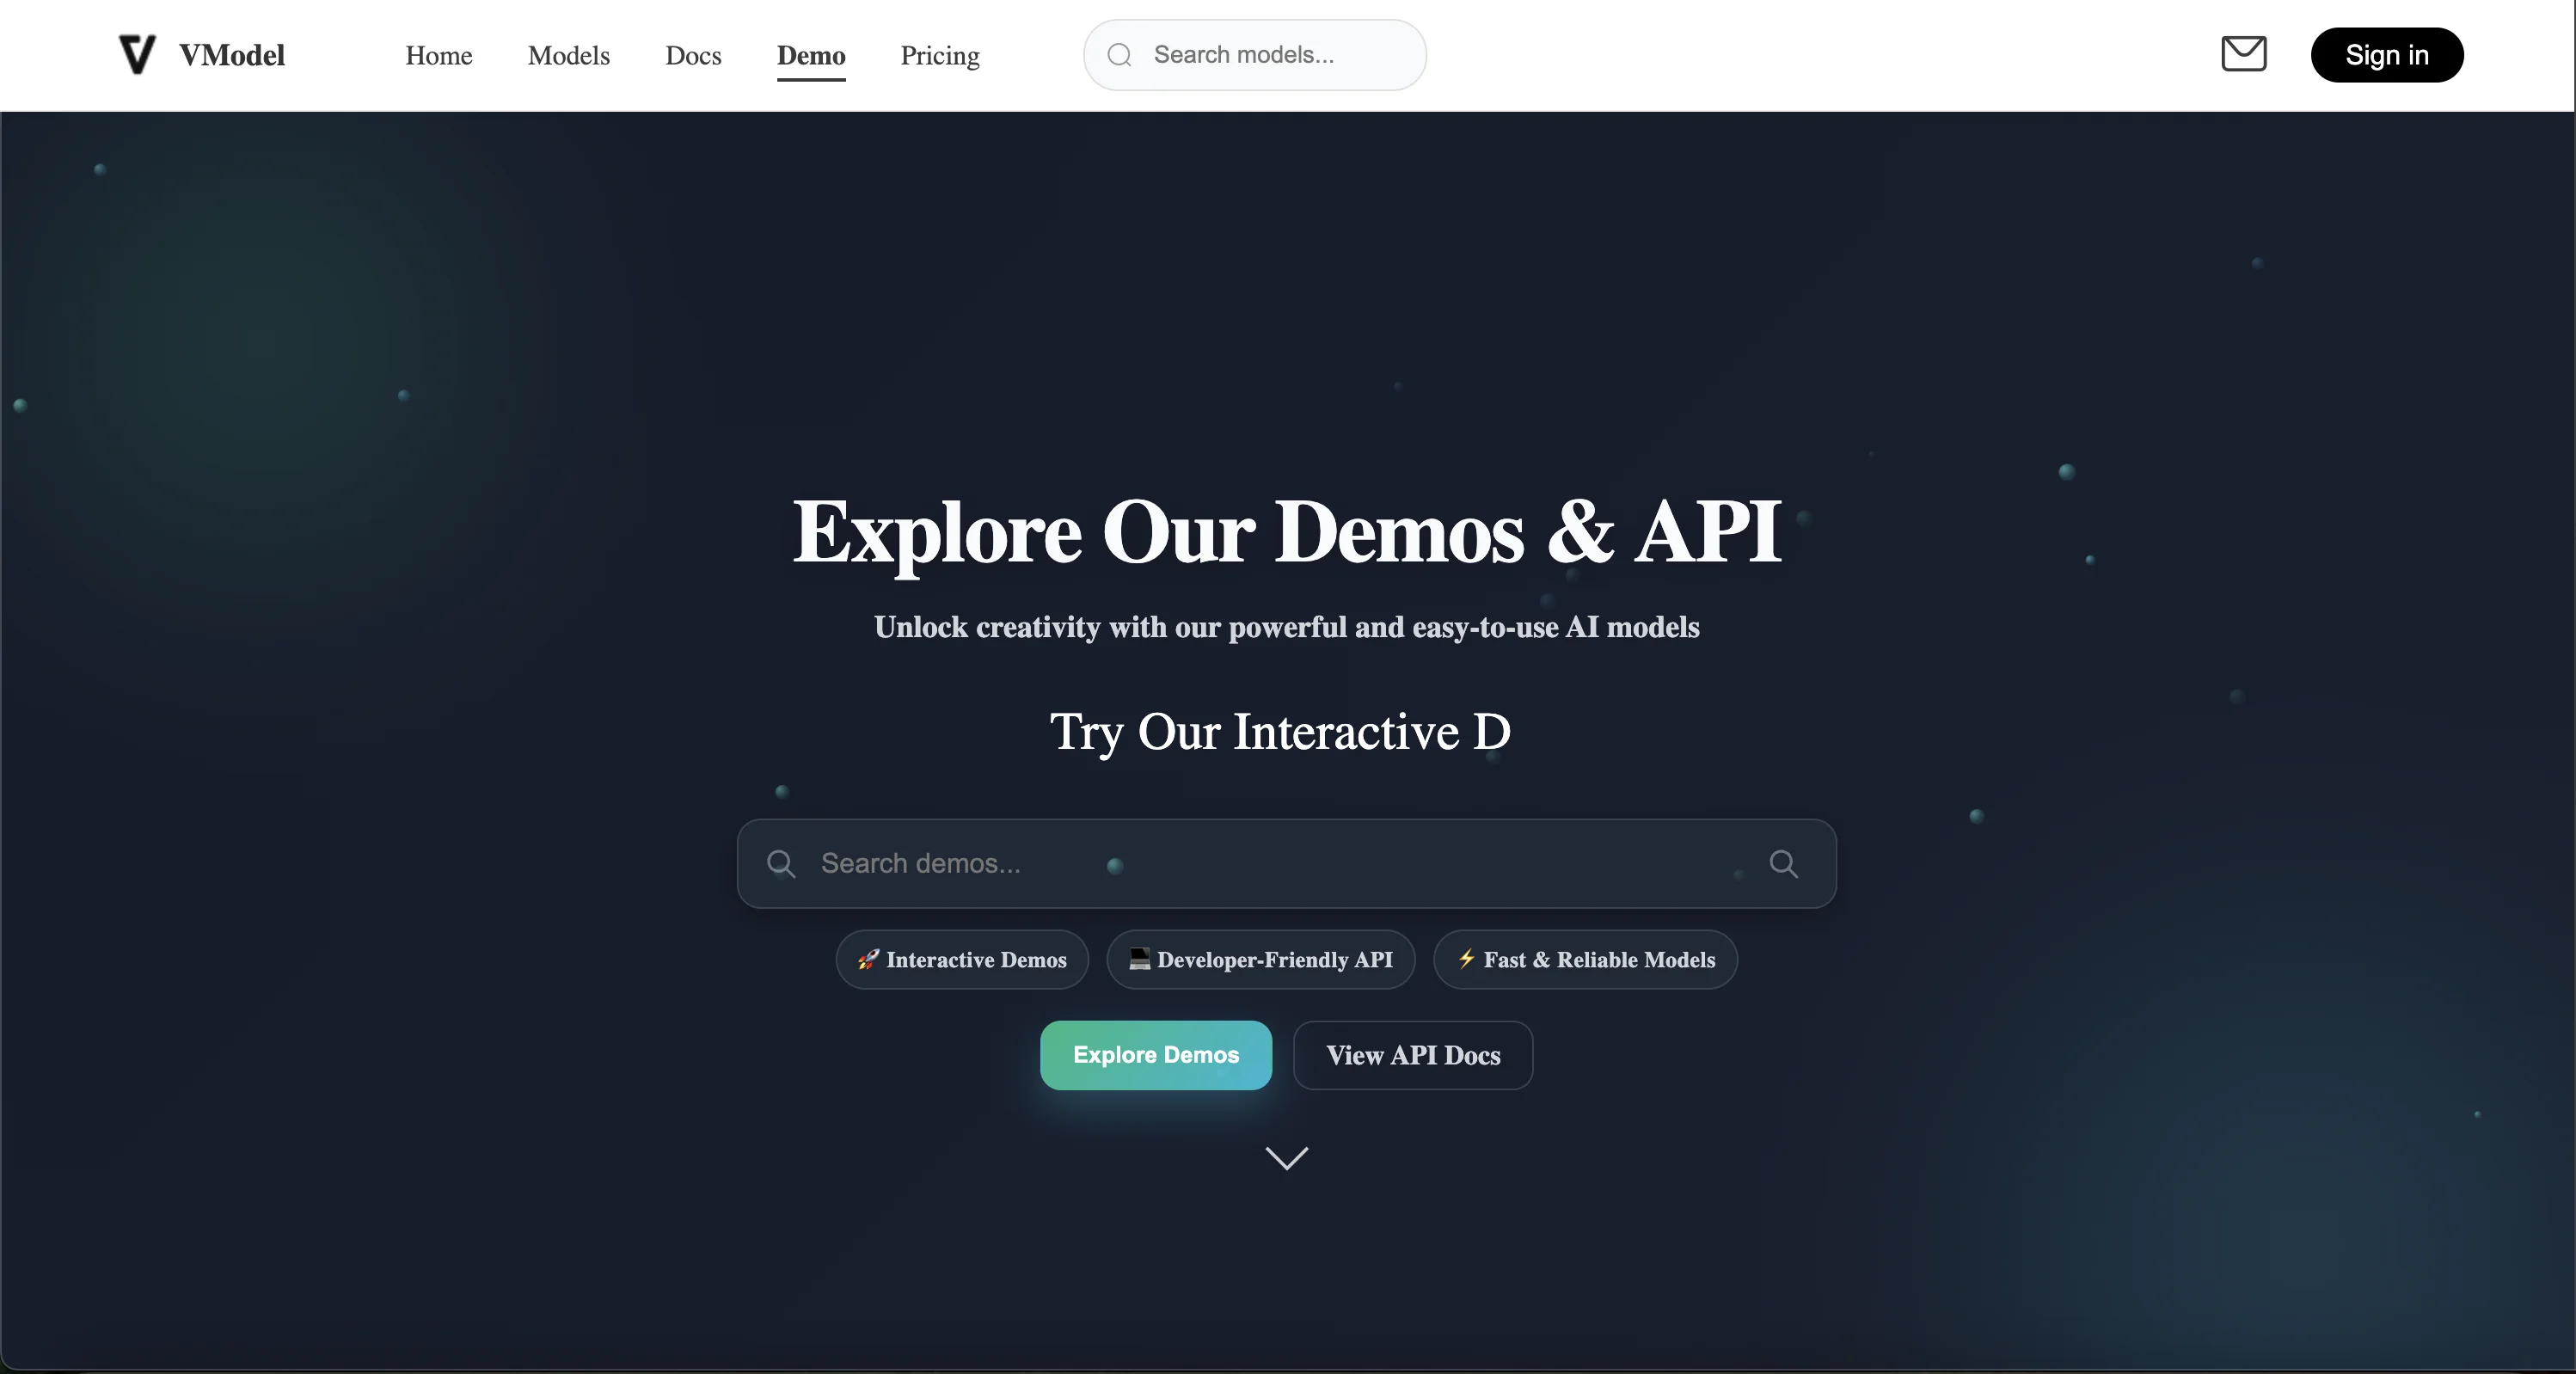Screen dimensions: 2576x1374
Task: Click the laptop icon on Developer-Friendly API badge
Action: [x=1138, y=960]
